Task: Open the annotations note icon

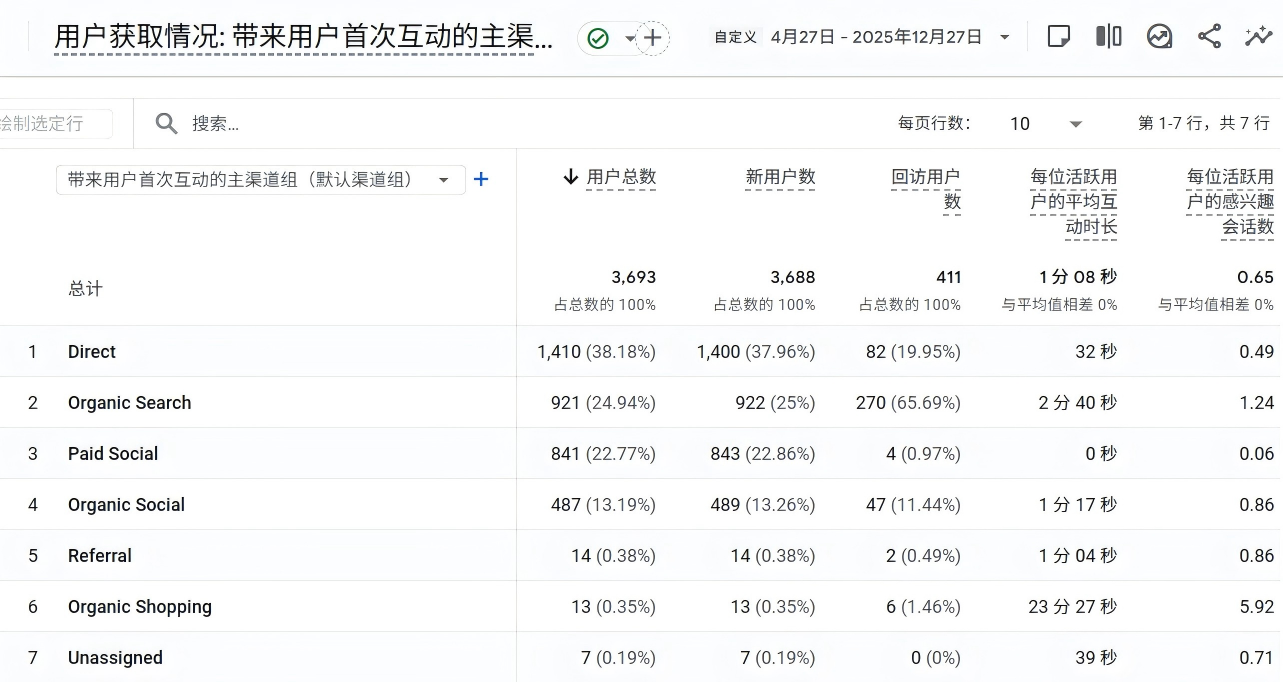Action: click(1058, 37)
